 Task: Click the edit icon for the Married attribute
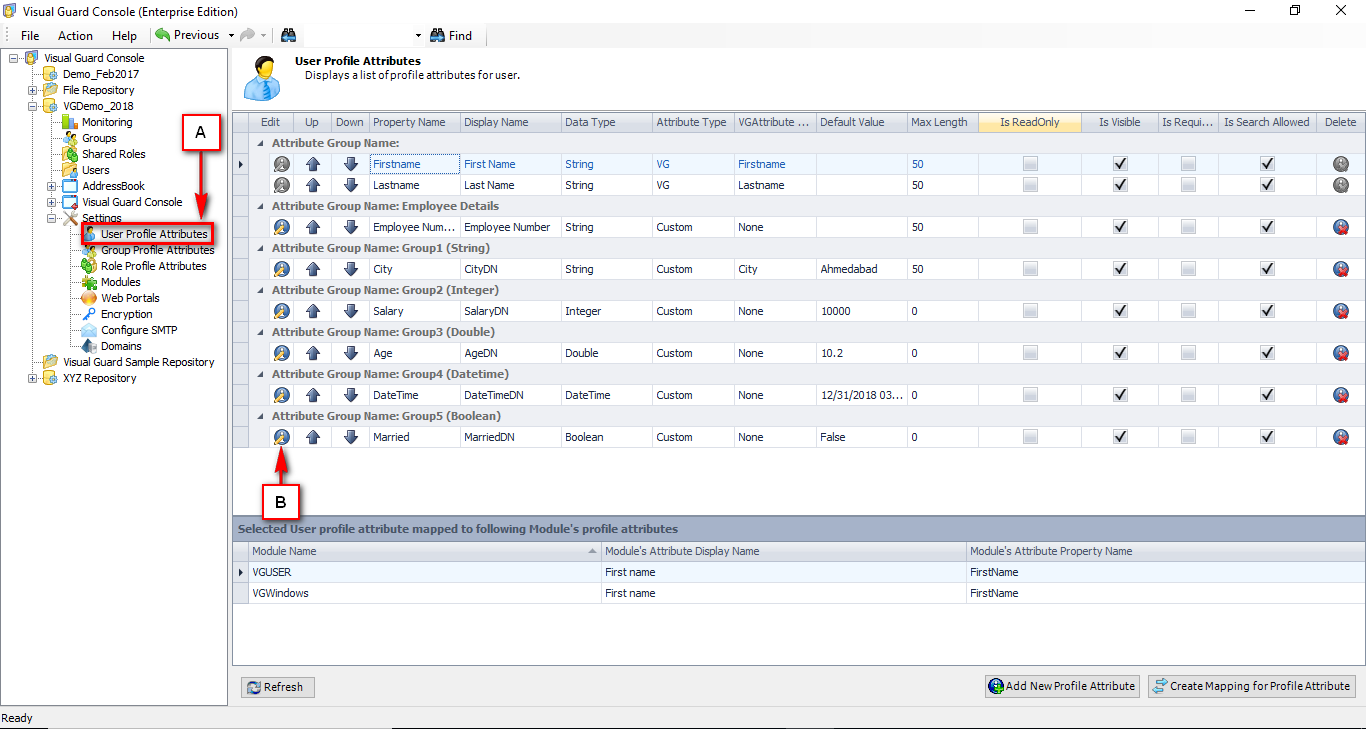click(x=282, y=437)
